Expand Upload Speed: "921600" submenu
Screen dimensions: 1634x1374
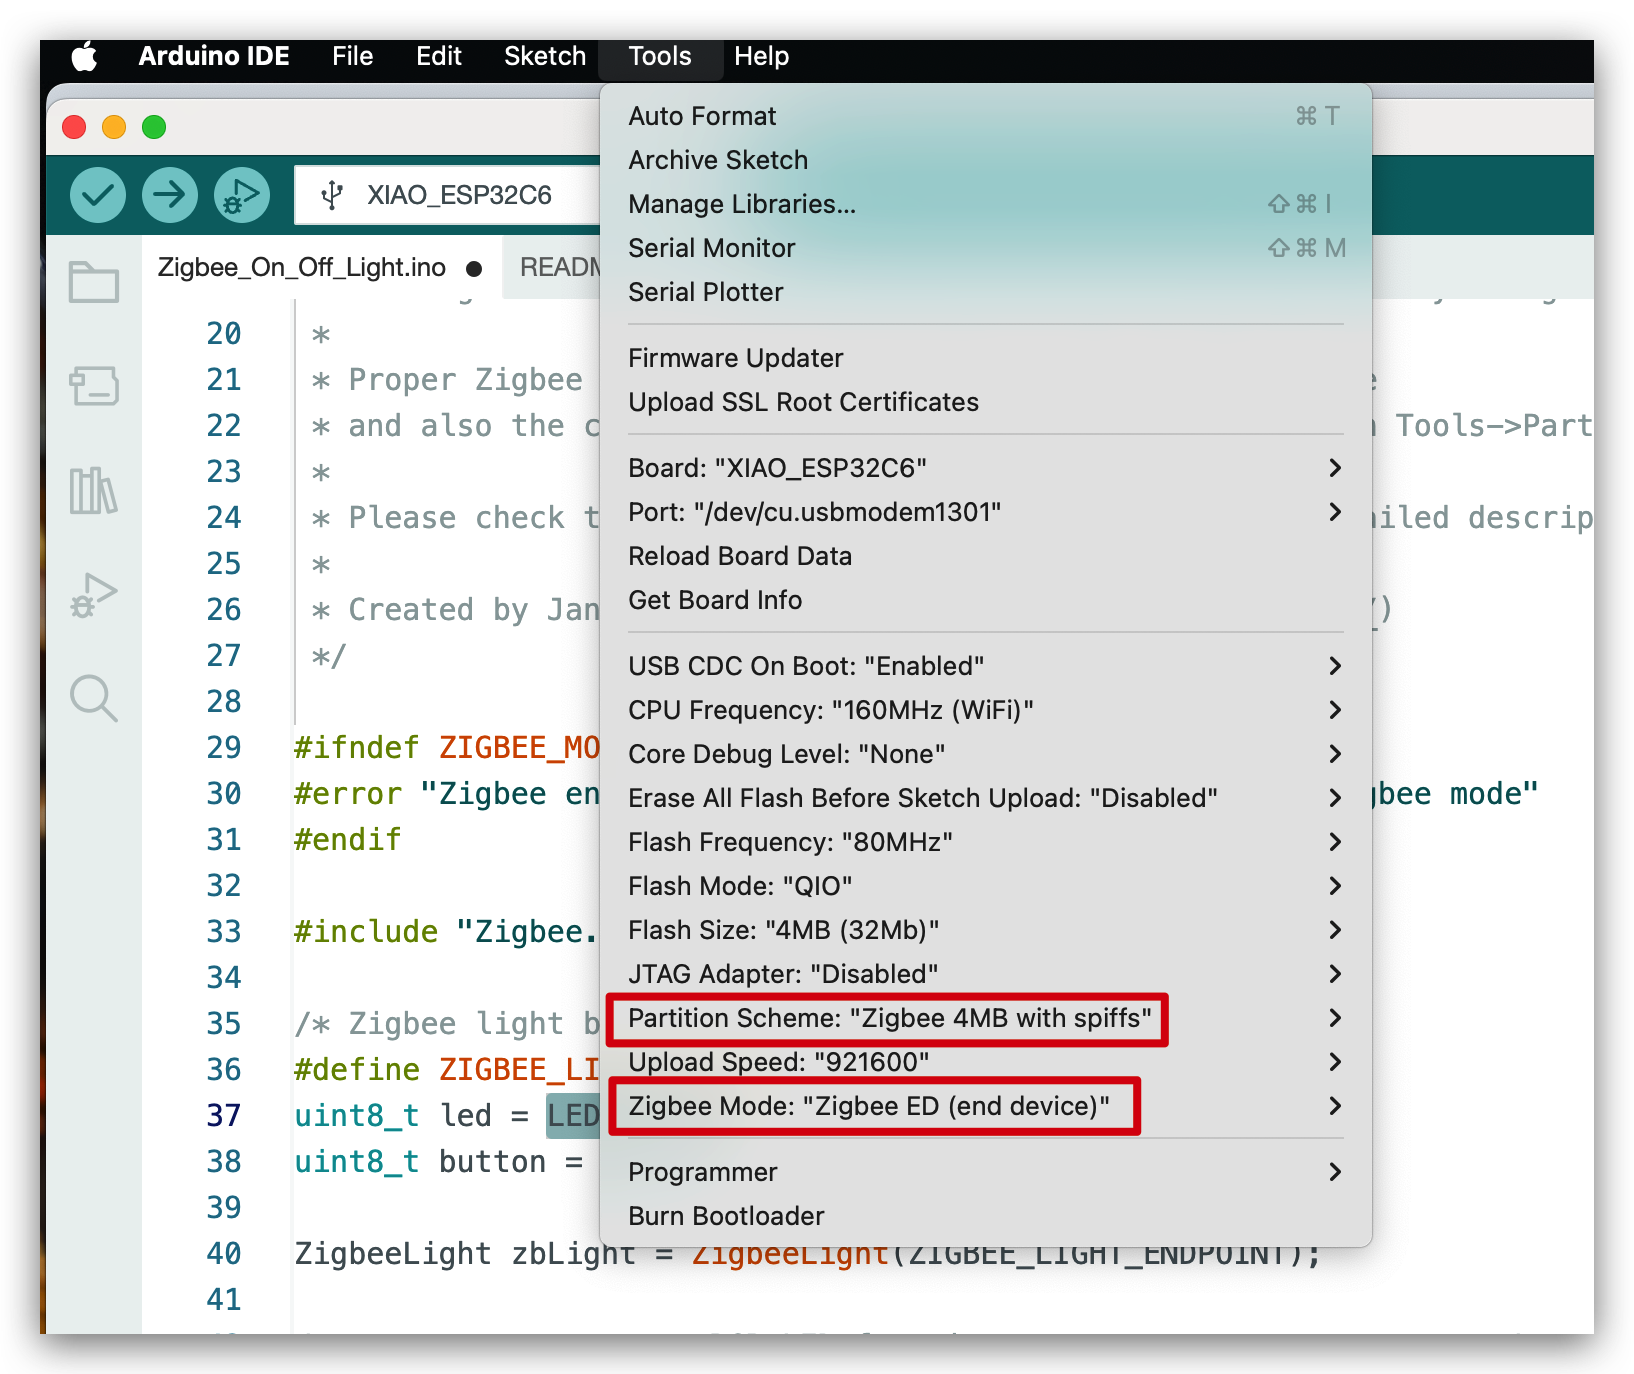986,1062
